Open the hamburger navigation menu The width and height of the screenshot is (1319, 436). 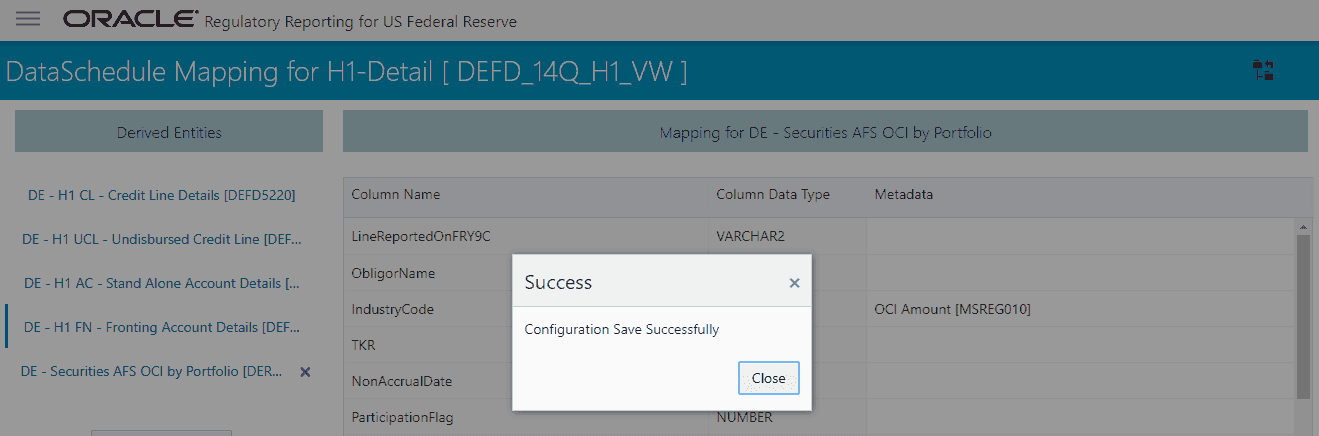(28, 19)
